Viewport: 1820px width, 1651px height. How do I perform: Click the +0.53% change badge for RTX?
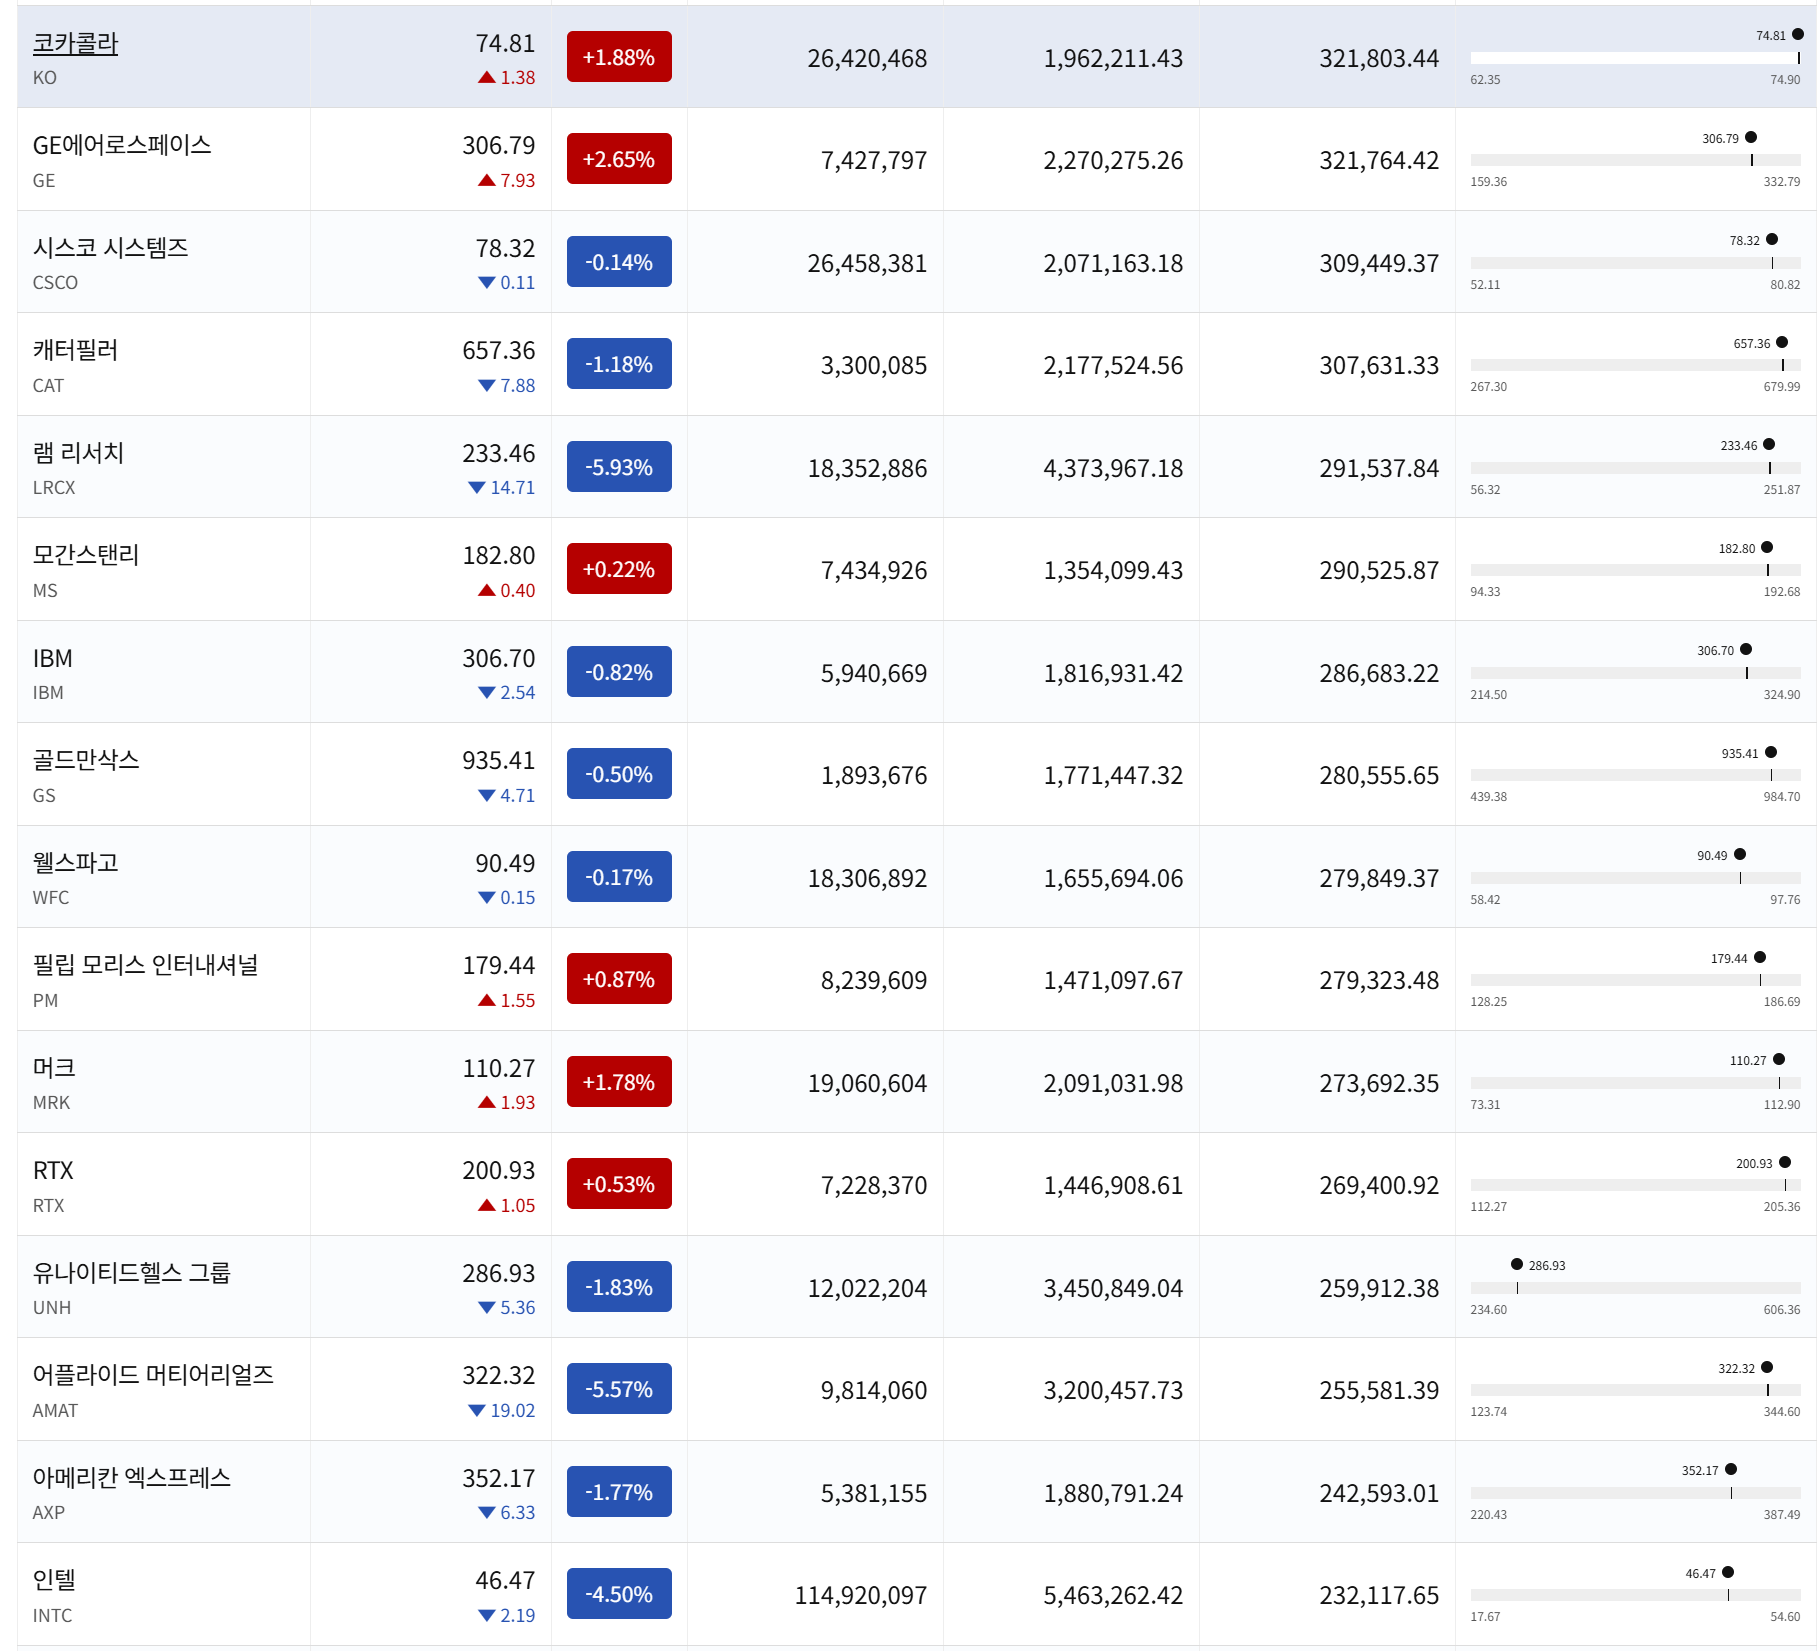coord(619,1184)
